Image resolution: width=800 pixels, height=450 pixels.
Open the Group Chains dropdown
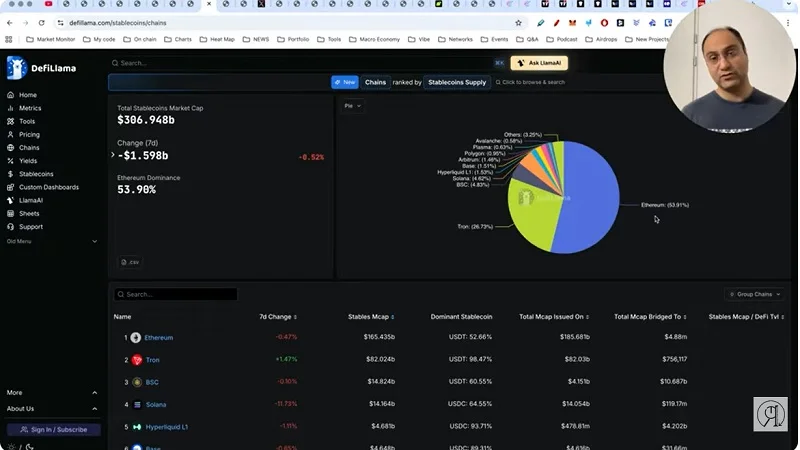click(x=754, y=294)
